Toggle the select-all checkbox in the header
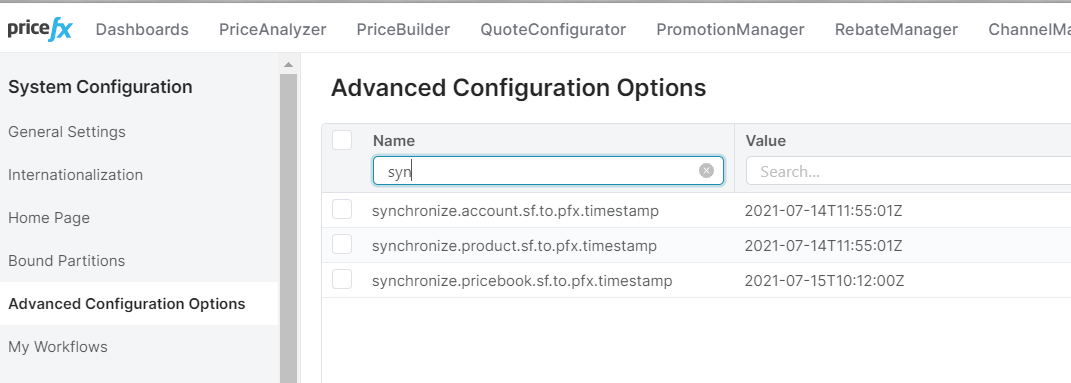Image resolution: width=1071 pixels, height=383 pixels. [x=342, y=141]
